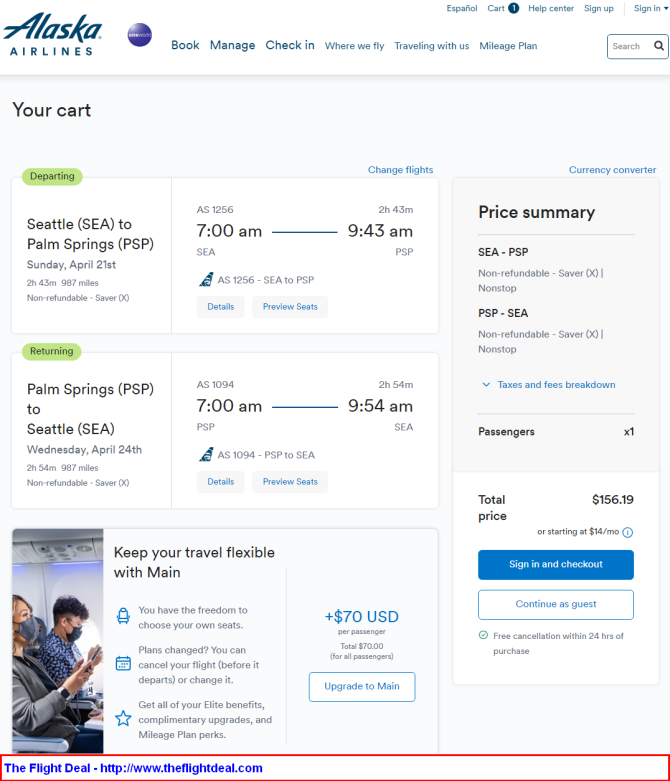Open the cart badge showing 1 item

tap(513, 8)
